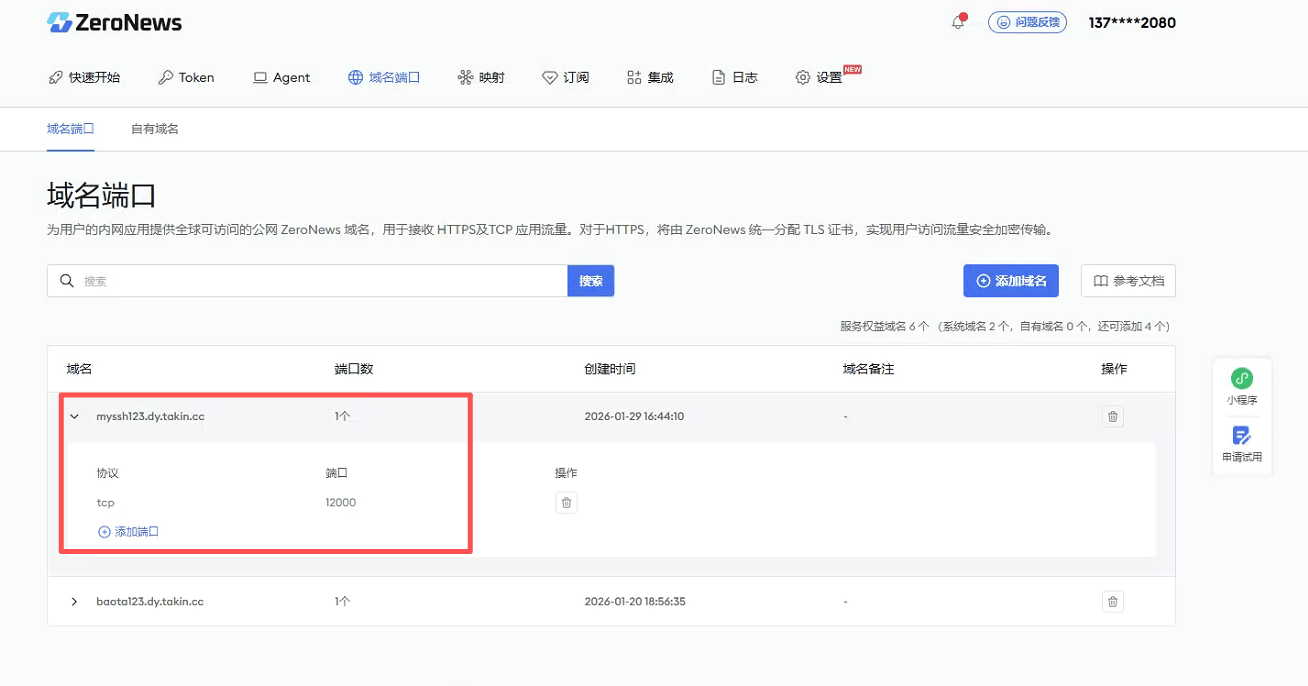This screenshot has height=686, width=1308.
Task: Expand the baota123.dy.takin.cc row
Action: pyautogui.click(x=74, y=601)
